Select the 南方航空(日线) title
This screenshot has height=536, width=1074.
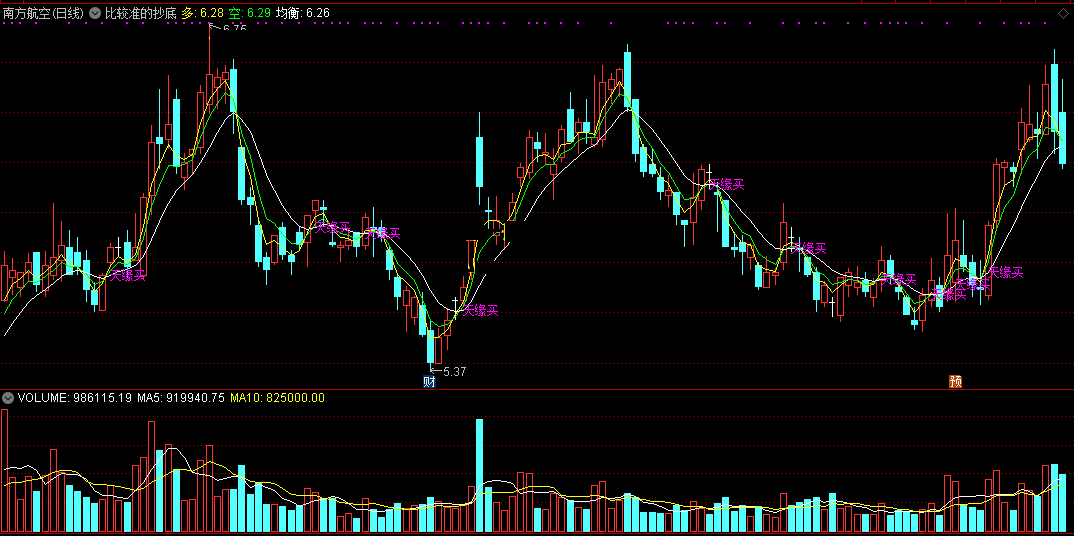click(x=43, y=12)
